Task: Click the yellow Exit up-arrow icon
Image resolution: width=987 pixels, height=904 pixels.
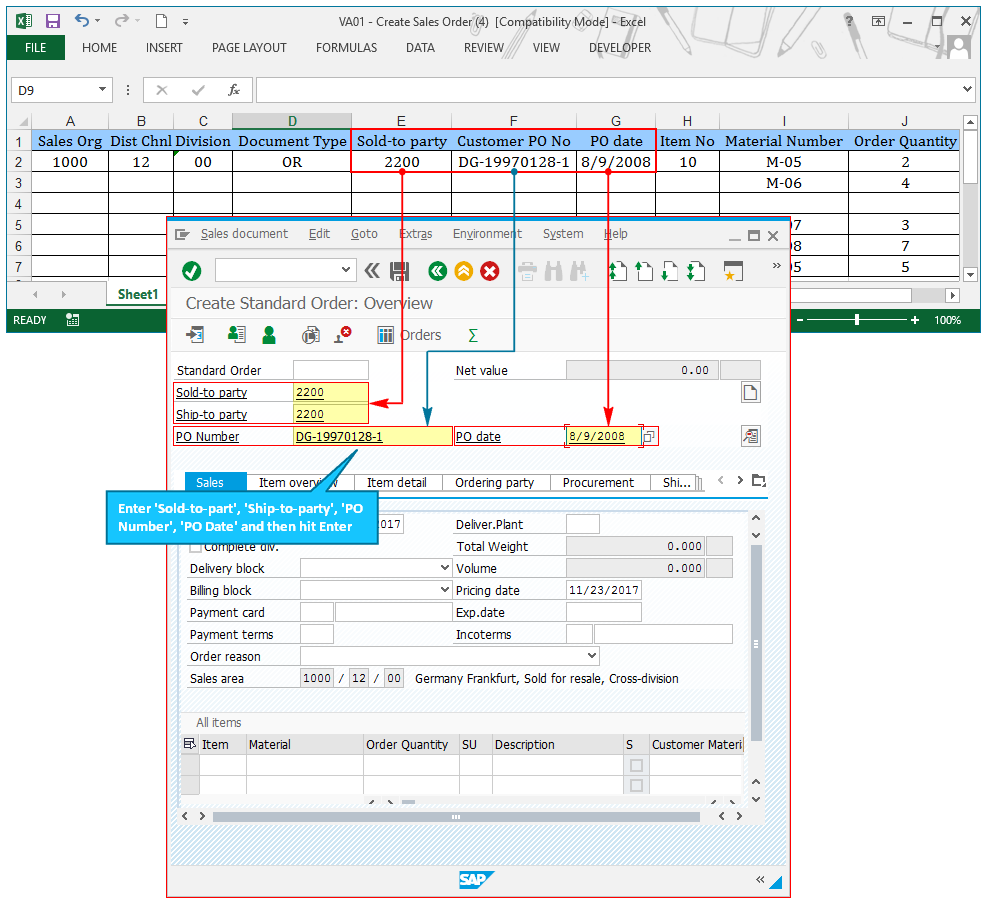Action: pyautogui.click(x=463, y=271)
